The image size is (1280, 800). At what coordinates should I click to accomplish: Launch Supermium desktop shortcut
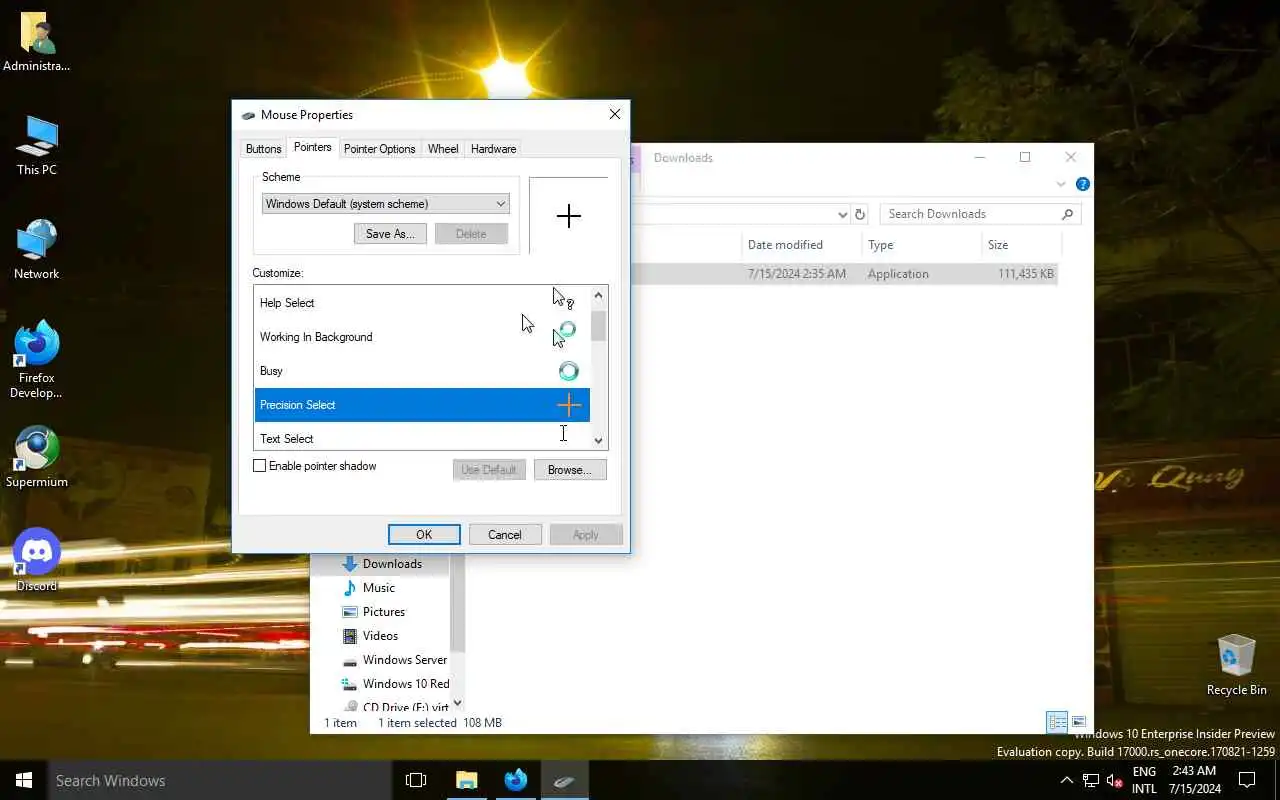point(37,458)
